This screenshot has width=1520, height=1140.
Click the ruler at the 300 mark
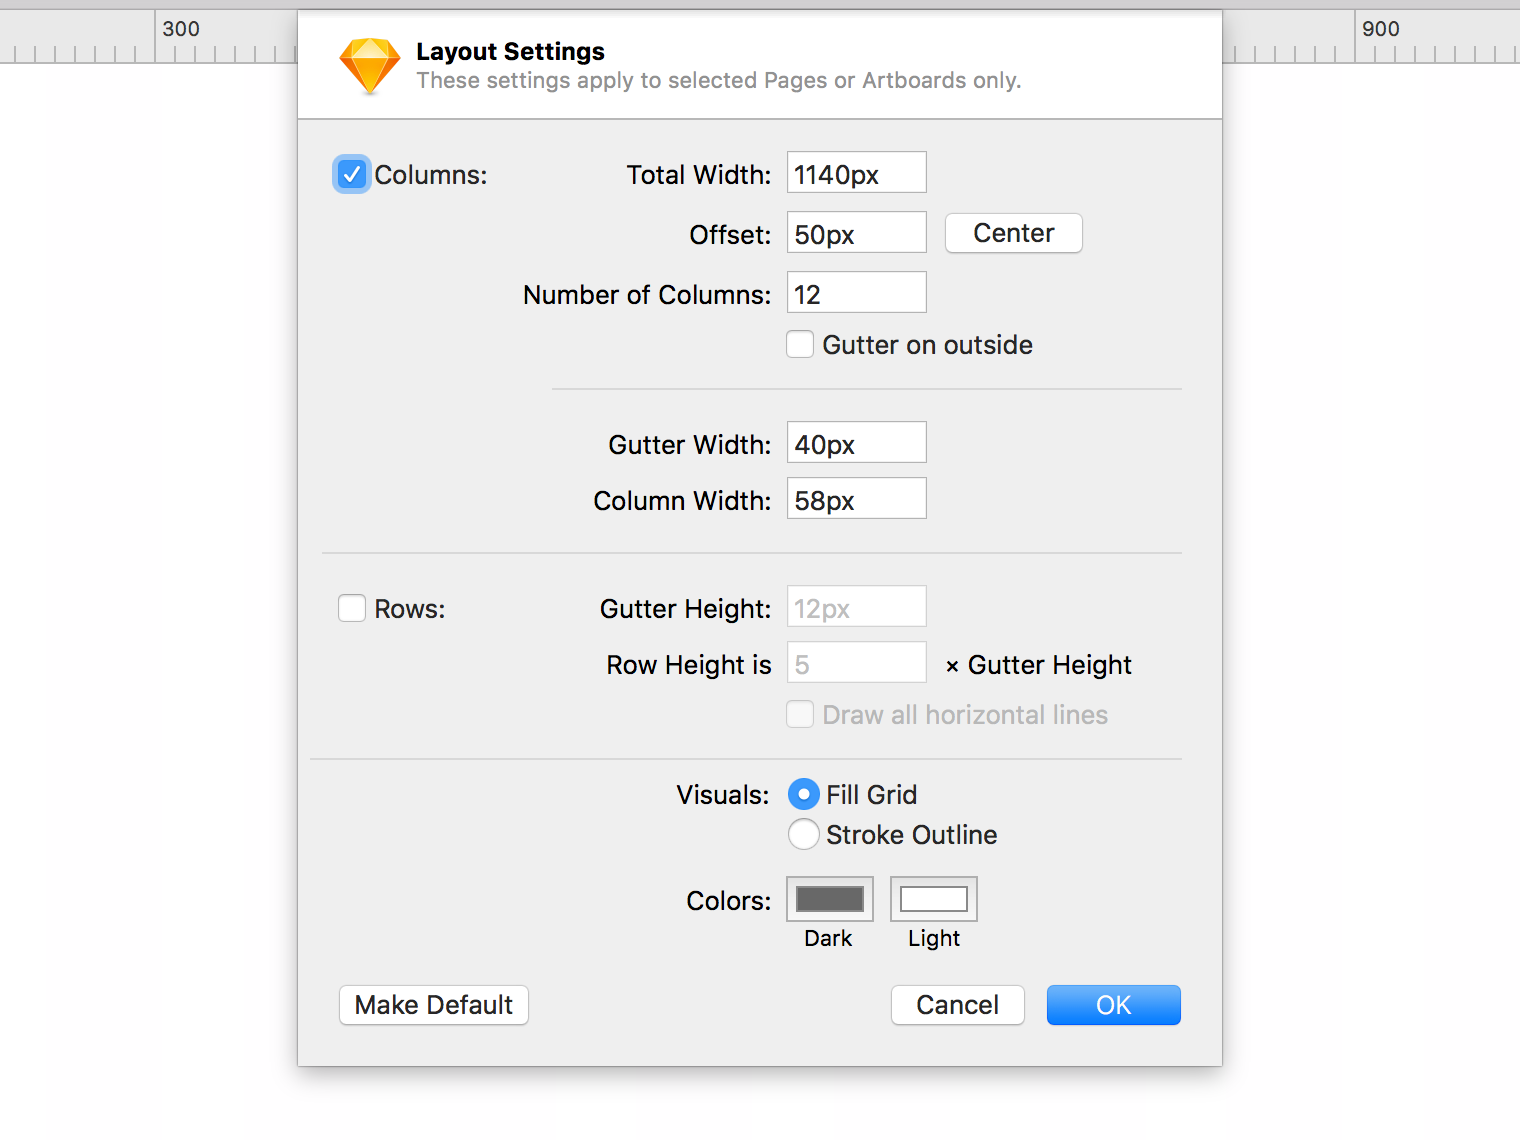pos(157,40)
